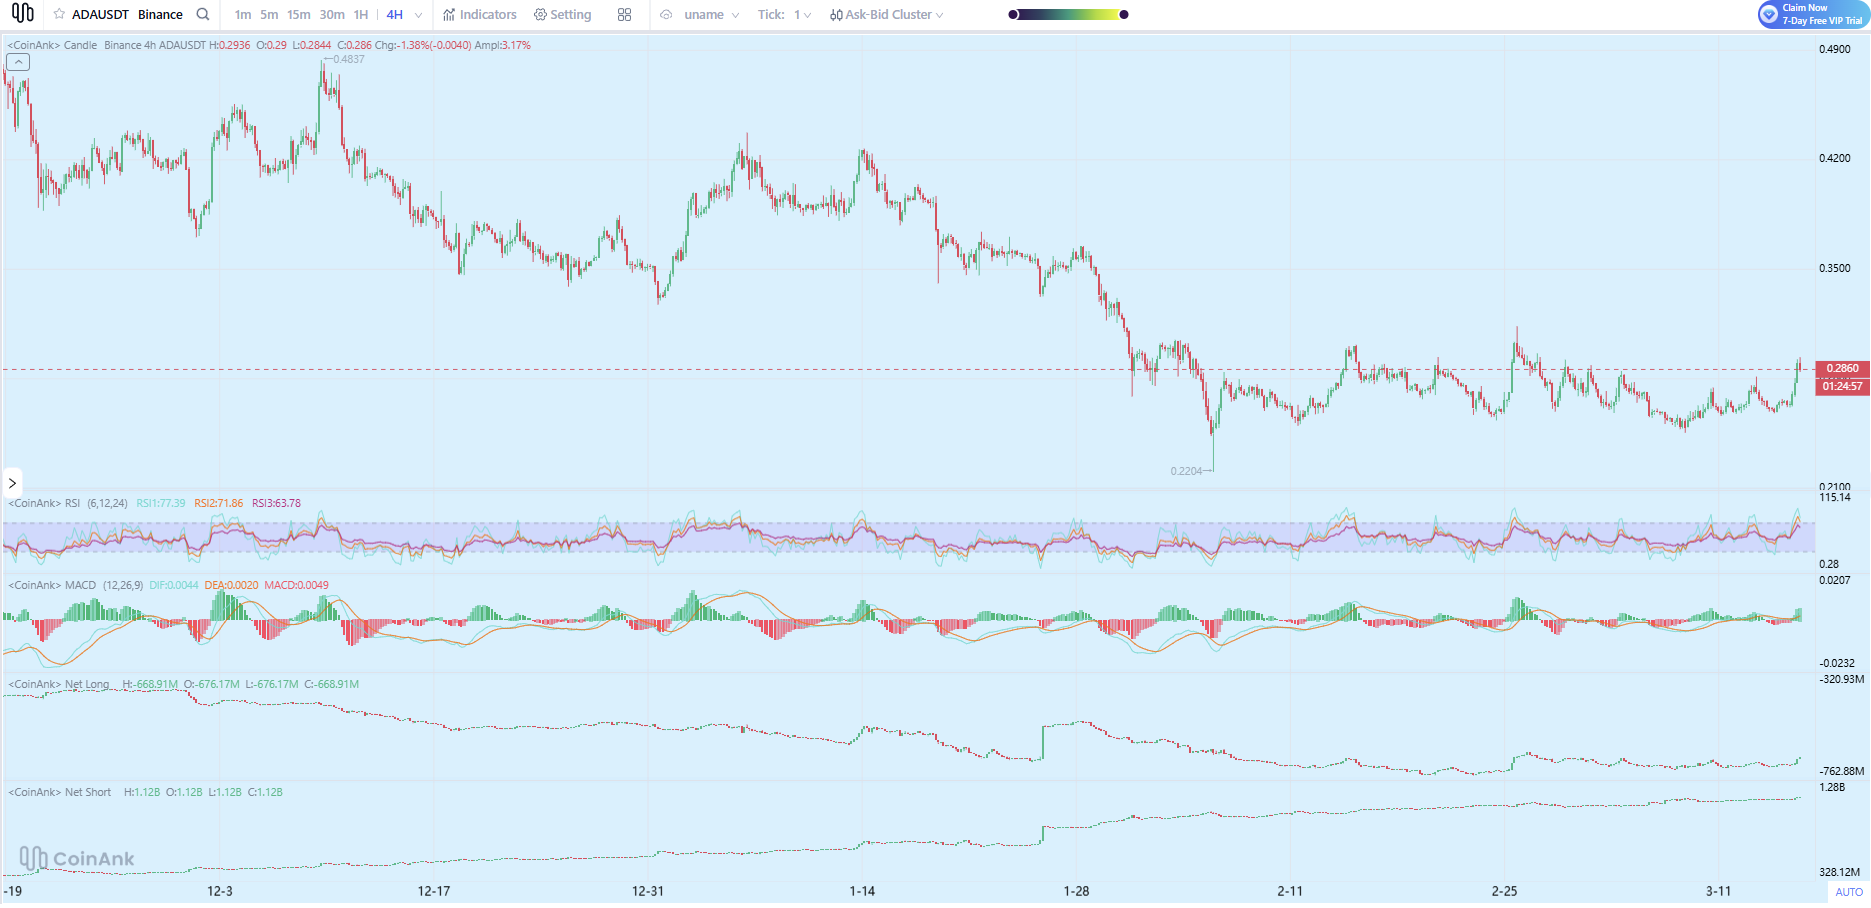Click the cloud save icon
This screenshot has height=908, width=1871.
(x=666, y=15)
